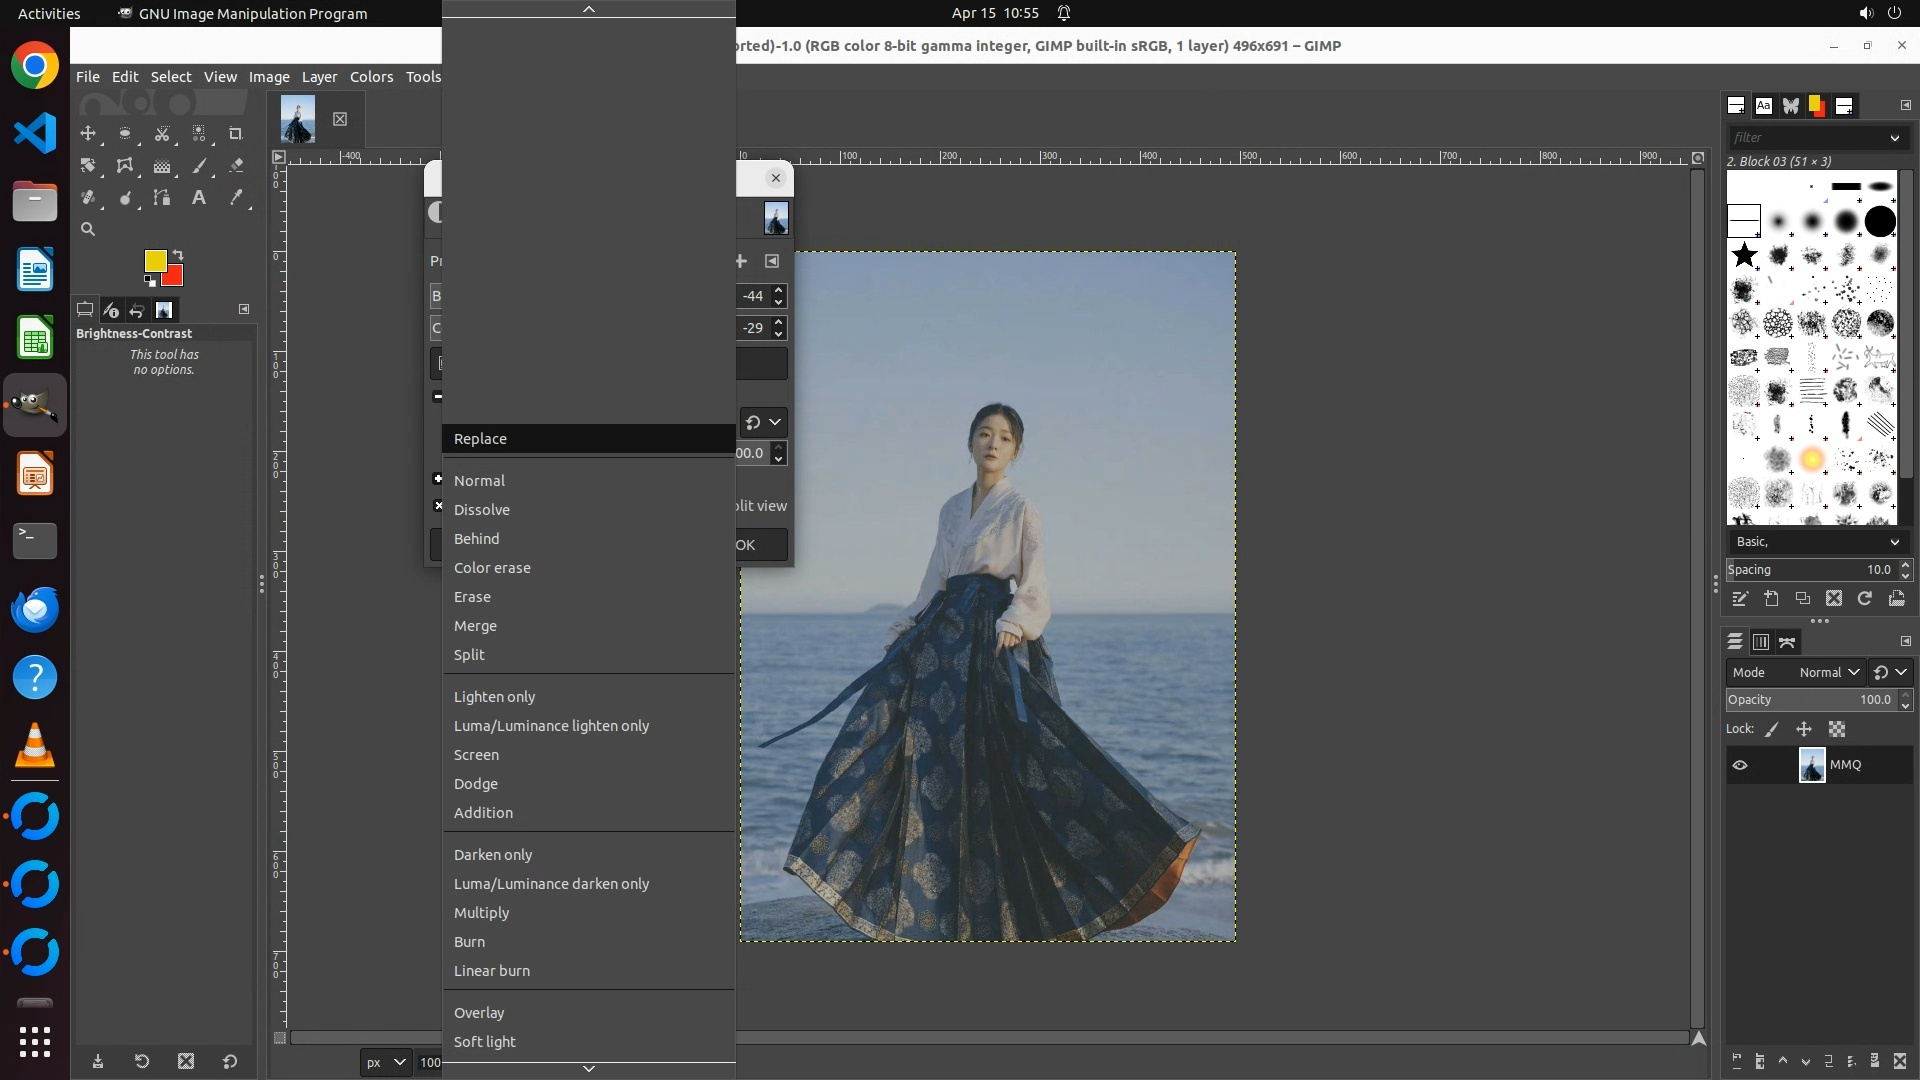Pick the Eraser tool

pos(236,166)
